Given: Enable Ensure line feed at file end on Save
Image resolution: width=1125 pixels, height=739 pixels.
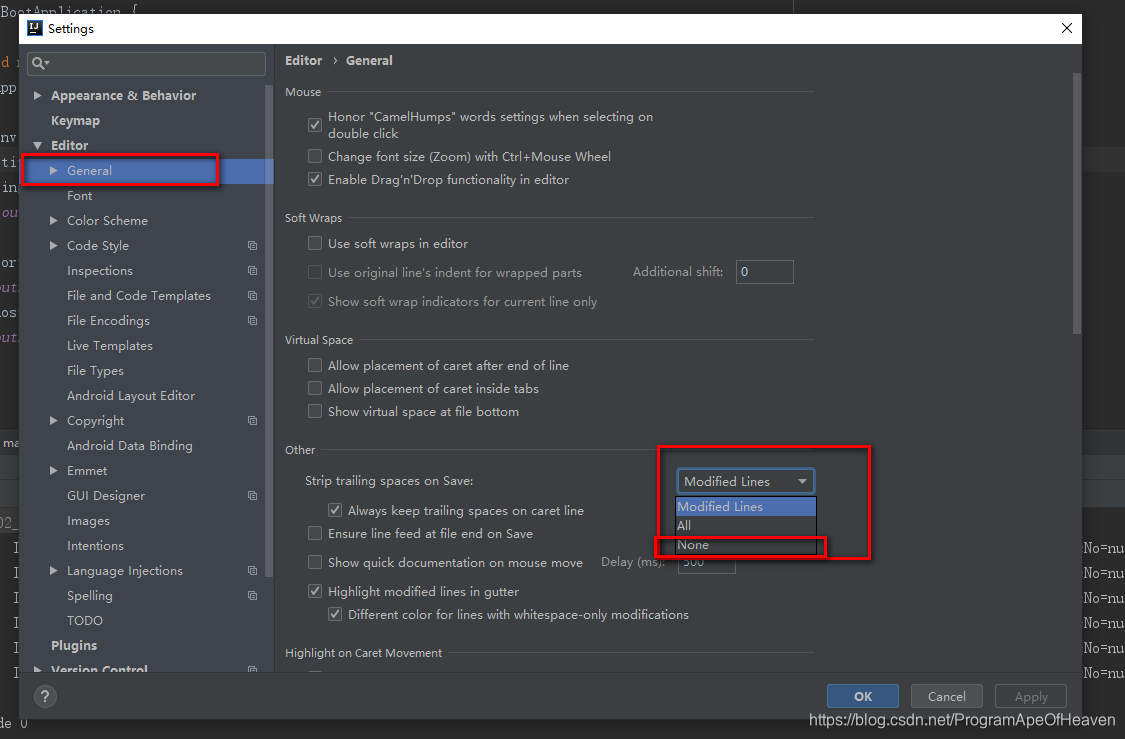Looking at the screenshot, I should 315,533.
